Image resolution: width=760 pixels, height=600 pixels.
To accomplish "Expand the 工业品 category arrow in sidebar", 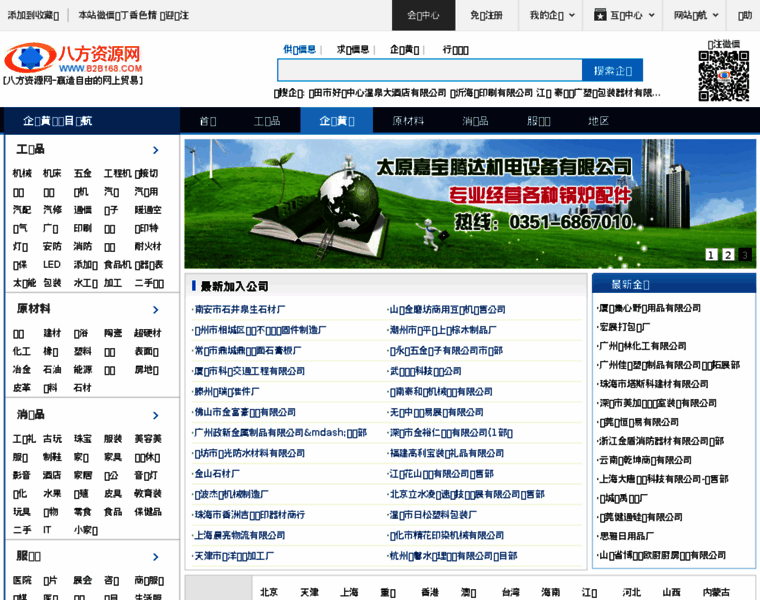I will [x=156, y=150].
